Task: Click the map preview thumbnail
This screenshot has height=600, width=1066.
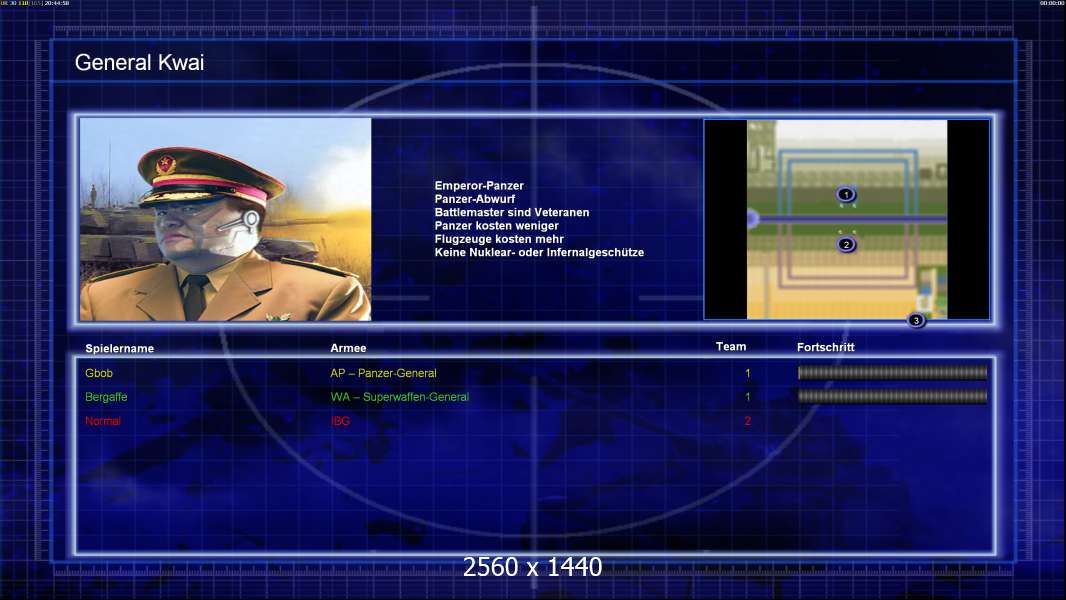Action: [846, 219]
